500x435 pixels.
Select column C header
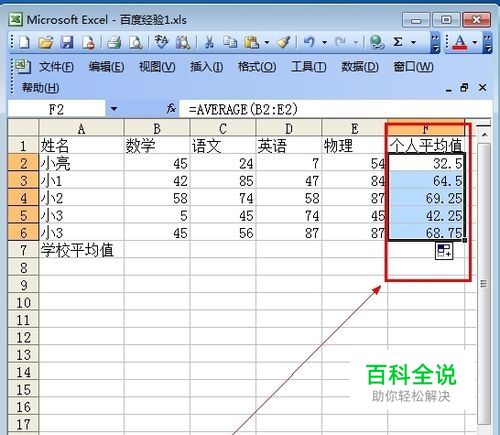pos(223,128)
